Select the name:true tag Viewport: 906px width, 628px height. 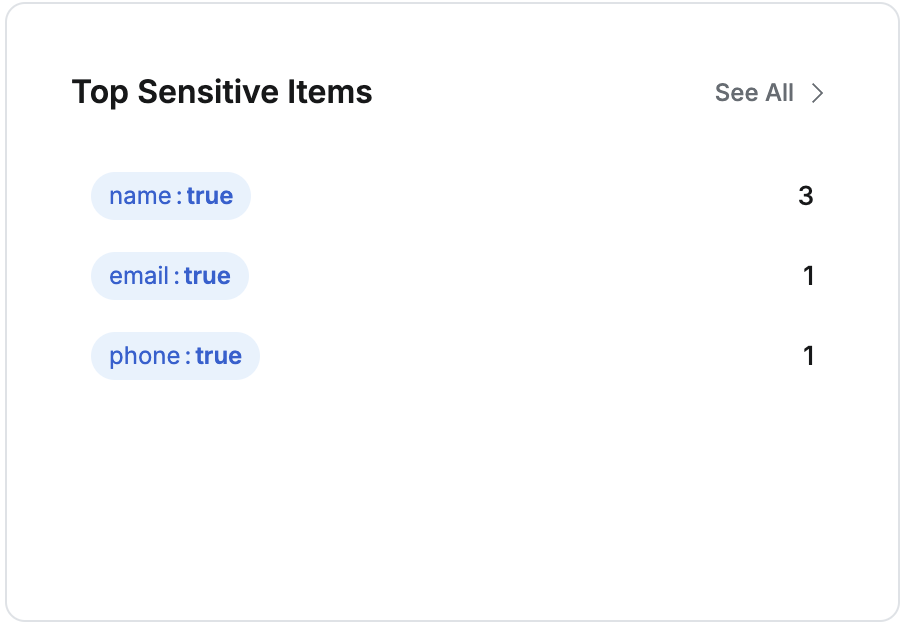click(171, 196)
